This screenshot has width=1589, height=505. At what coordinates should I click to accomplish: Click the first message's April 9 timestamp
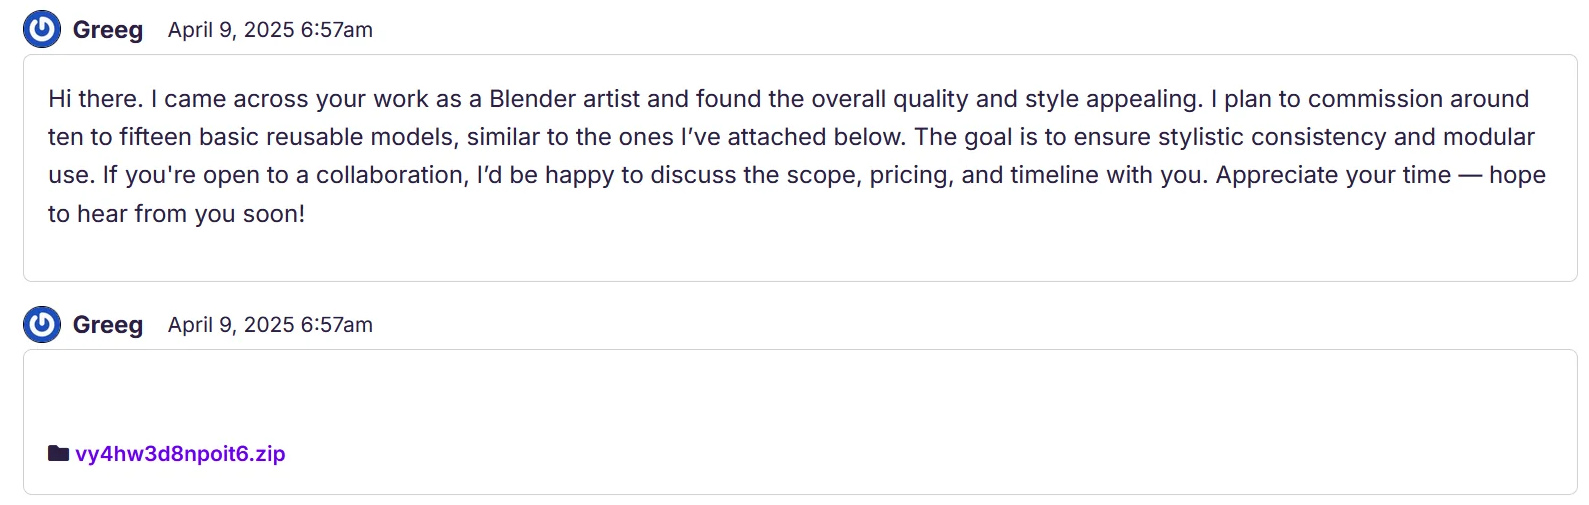tap(270, 30)
